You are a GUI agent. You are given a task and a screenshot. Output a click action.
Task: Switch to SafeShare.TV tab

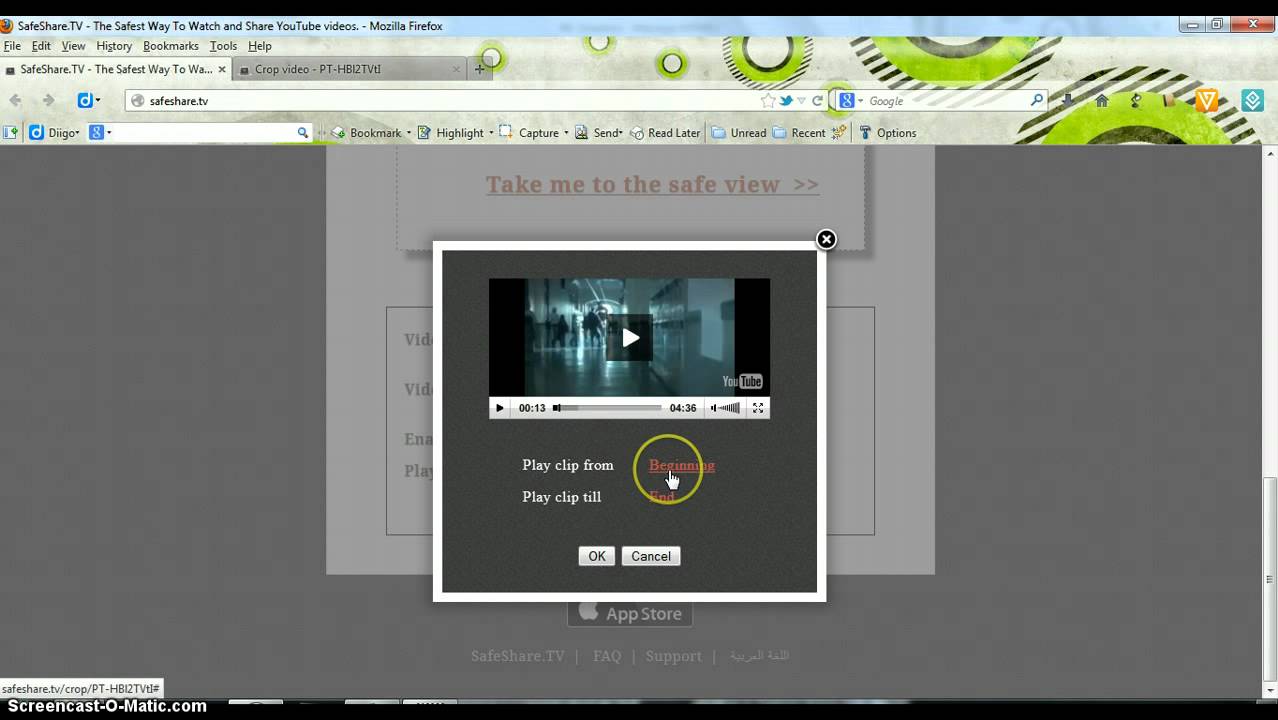click(x=116, y=69)
